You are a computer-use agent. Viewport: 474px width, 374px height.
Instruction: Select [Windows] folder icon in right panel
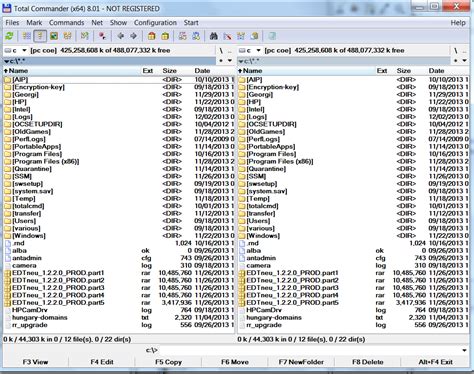tap(242, 236)
